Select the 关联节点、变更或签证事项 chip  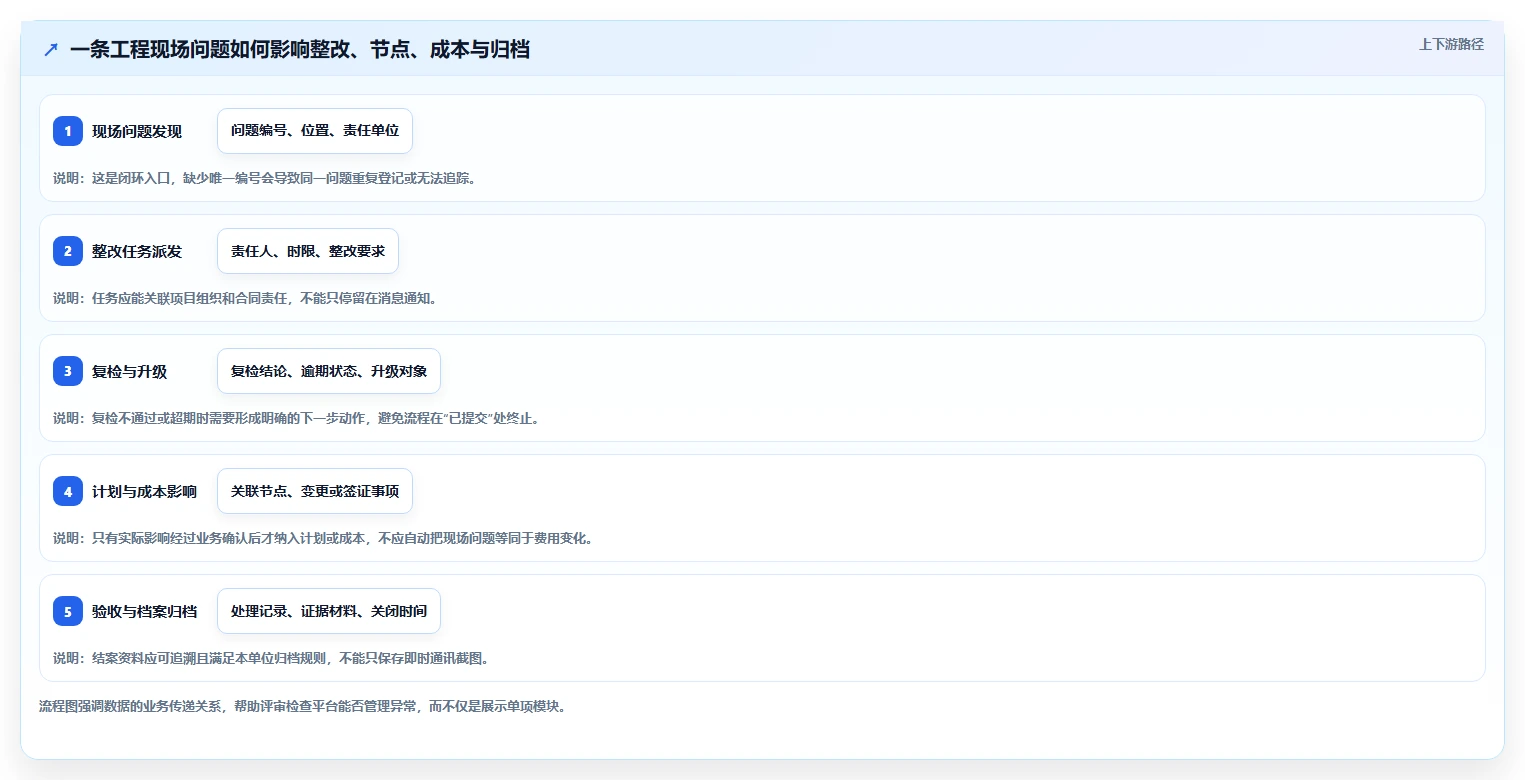pyautogui.click(x=315, y=491)
